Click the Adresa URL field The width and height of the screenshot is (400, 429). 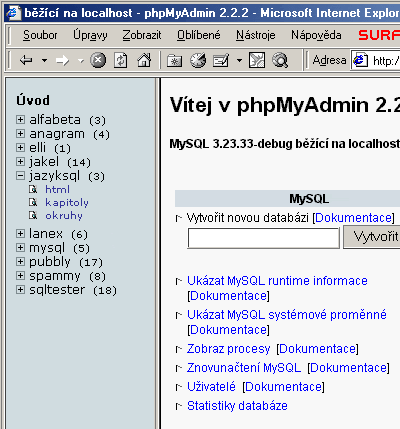point(375,60)
